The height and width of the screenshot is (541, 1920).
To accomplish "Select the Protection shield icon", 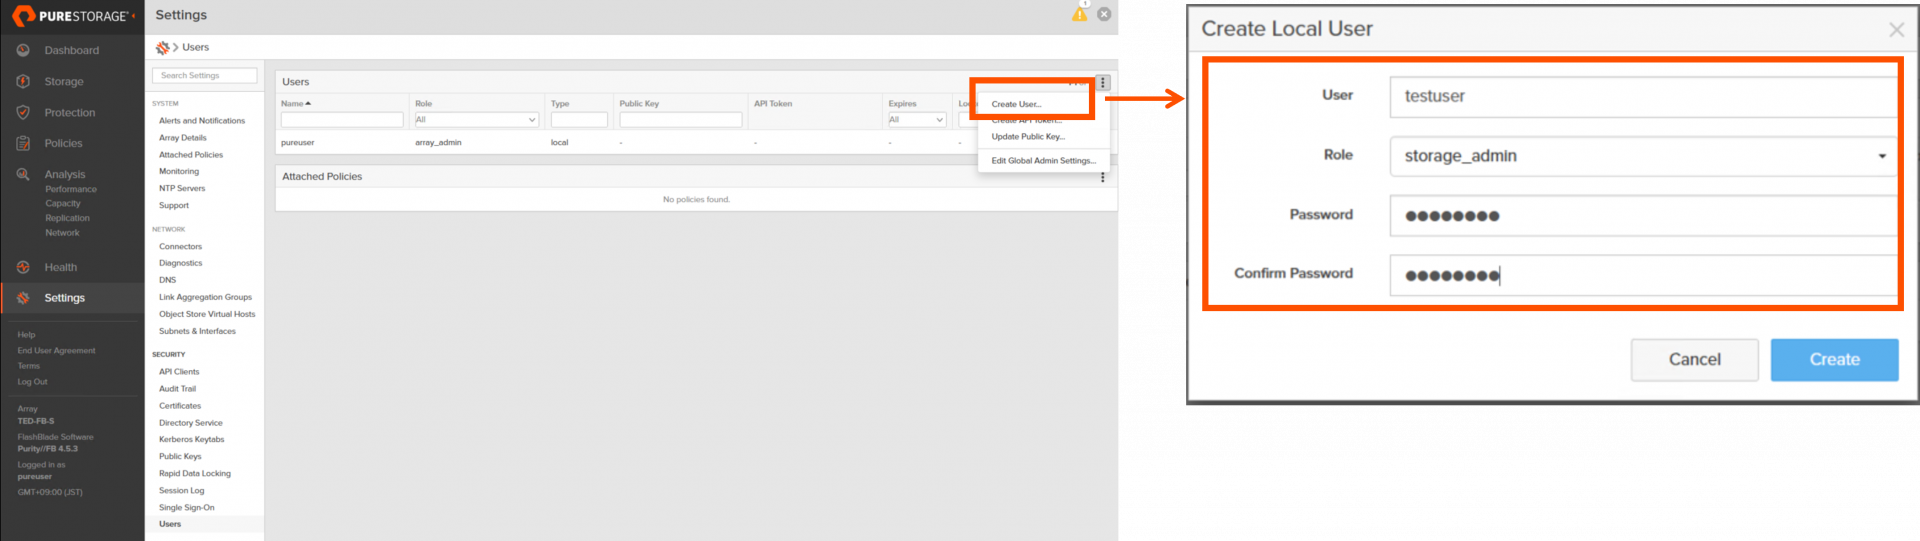I will [23, 113].
